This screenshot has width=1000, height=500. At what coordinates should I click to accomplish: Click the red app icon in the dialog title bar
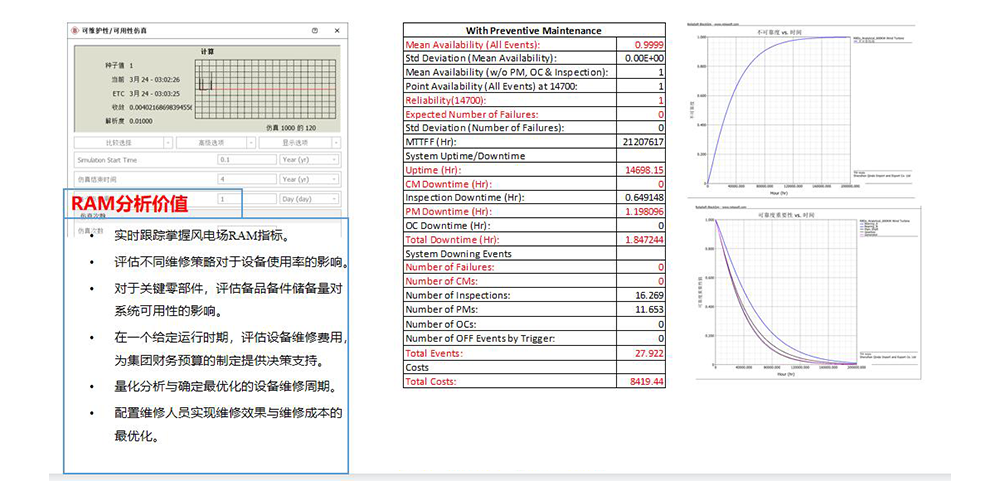pos(77,31)
